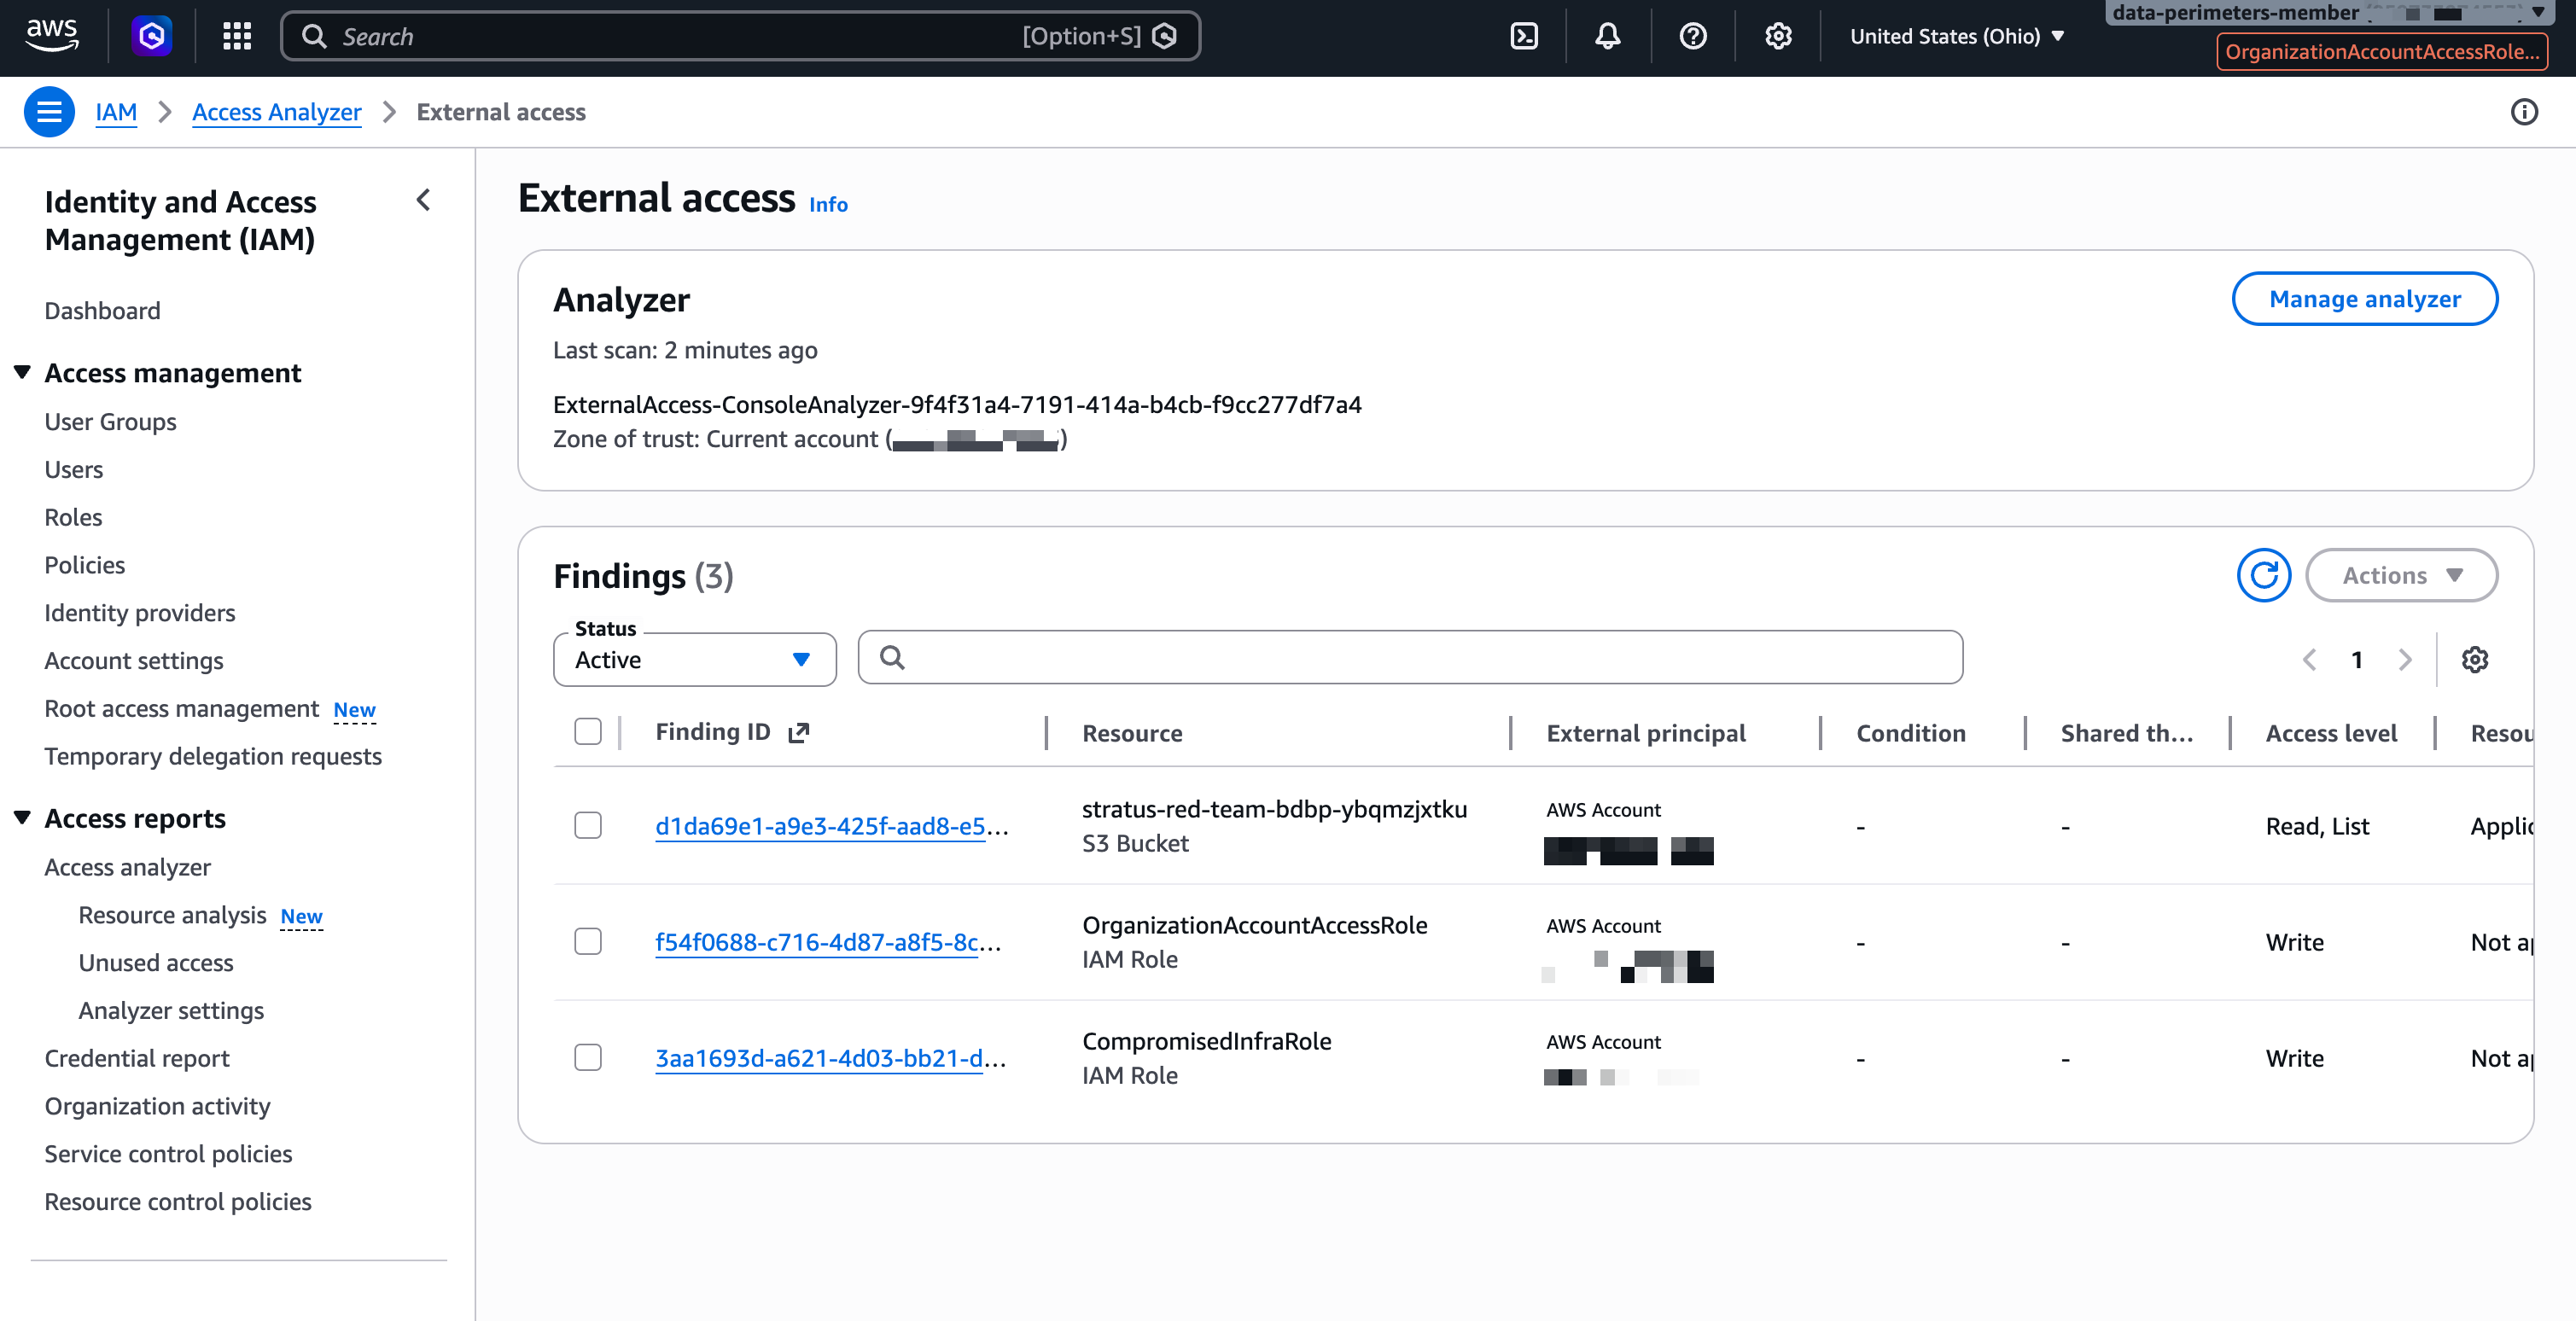Check the stratus-red-team S3 bucket finding
2576x1321 pixels.
tap(588, 825)
